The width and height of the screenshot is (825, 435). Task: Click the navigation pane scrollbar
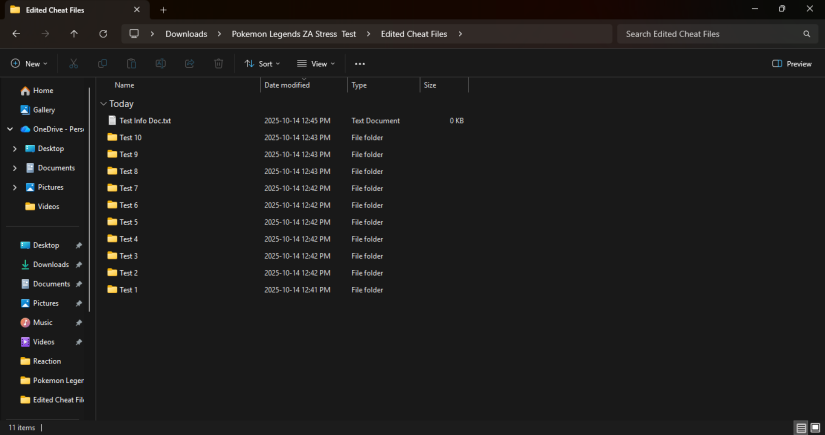89,200
